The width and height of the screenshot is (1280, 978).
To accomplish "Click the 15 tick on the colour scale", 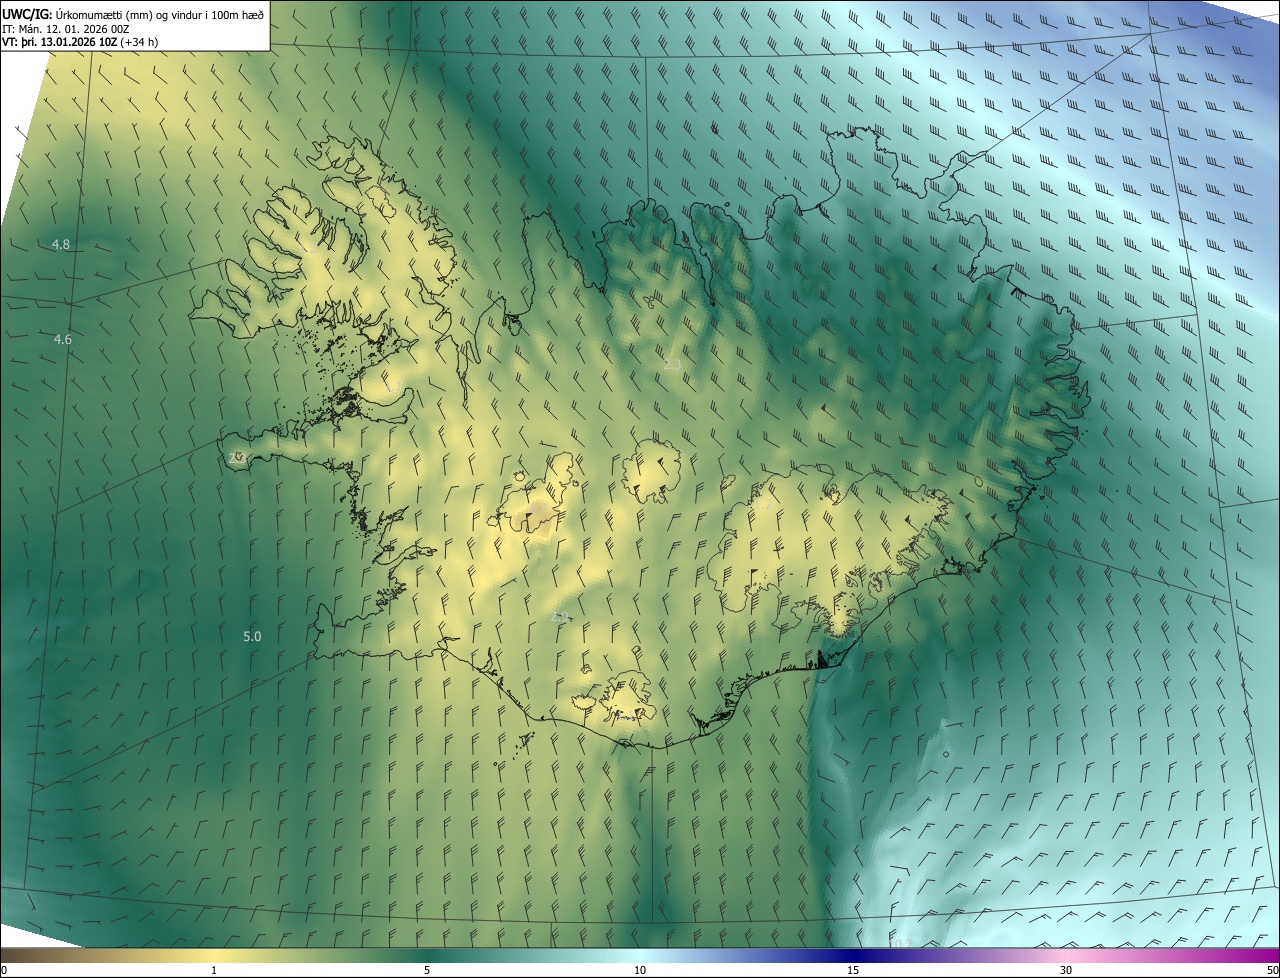I will (853, 971).
